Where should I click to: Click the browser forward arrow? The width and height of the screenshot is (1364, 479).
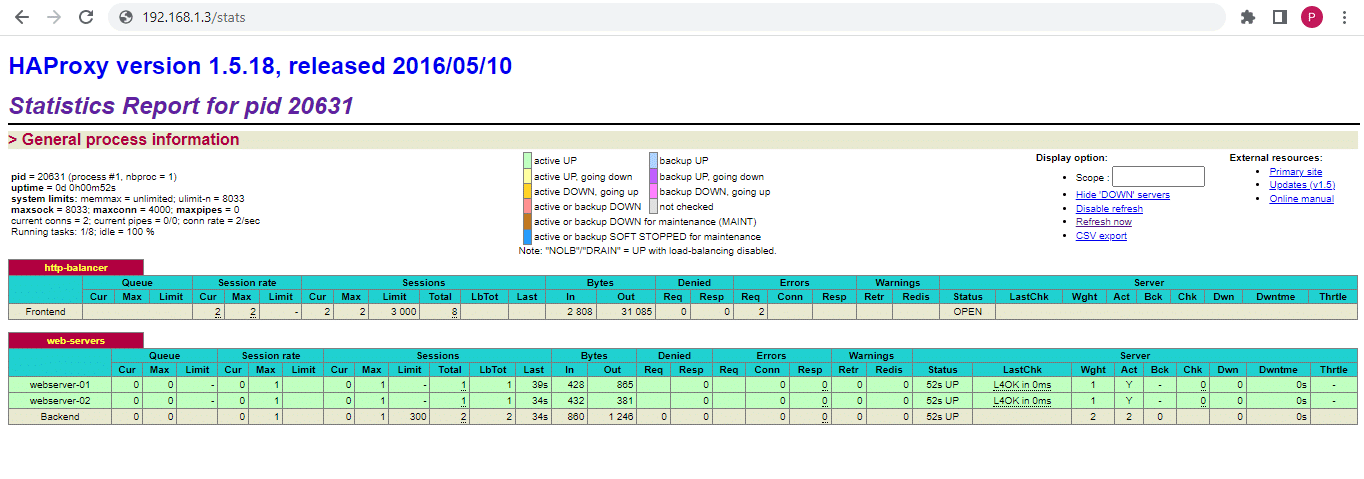coord(54,17)
